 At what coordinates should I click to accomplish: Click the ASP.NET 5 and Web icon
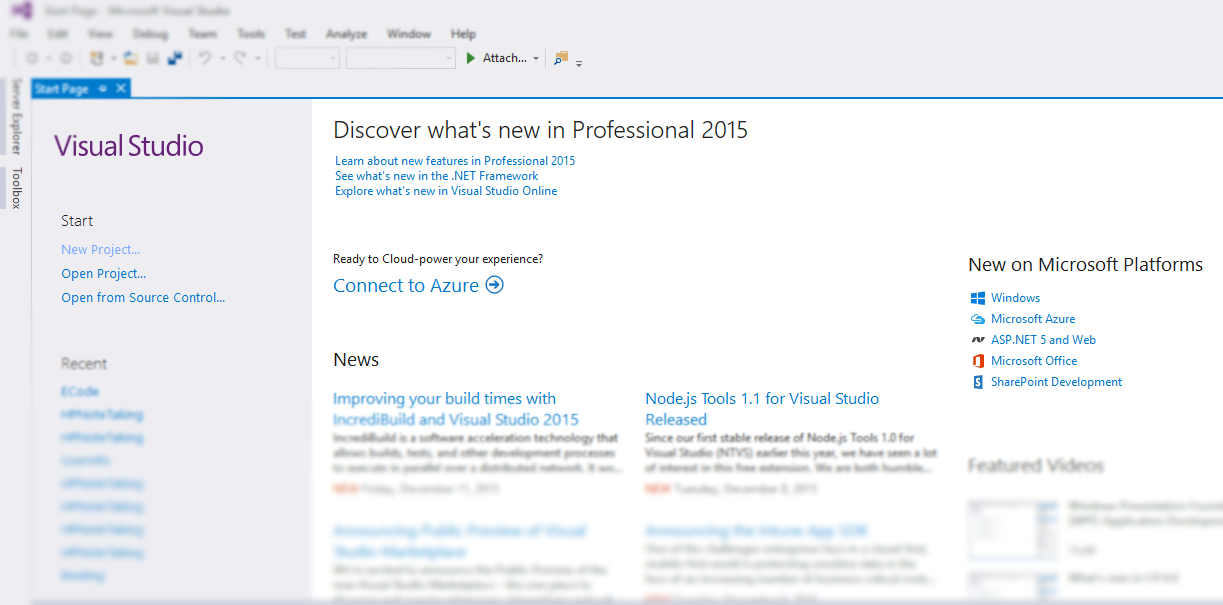click(978, 340)
